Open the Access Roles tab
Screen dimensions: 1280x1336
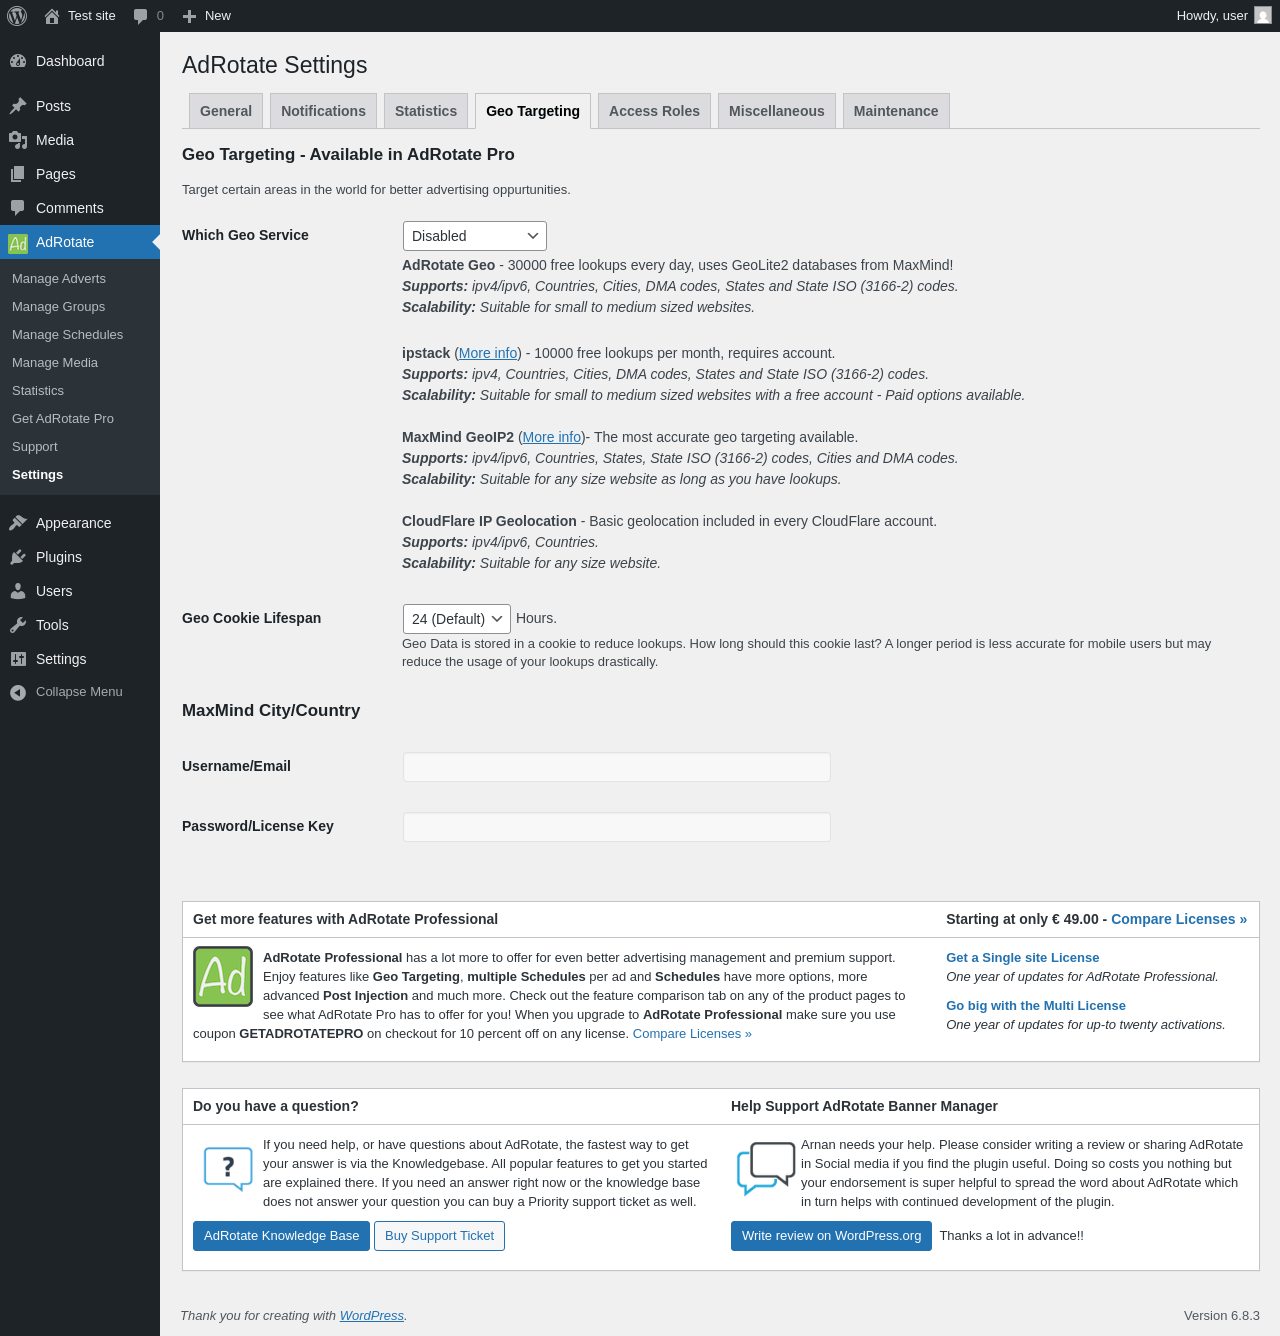[655, 111]
